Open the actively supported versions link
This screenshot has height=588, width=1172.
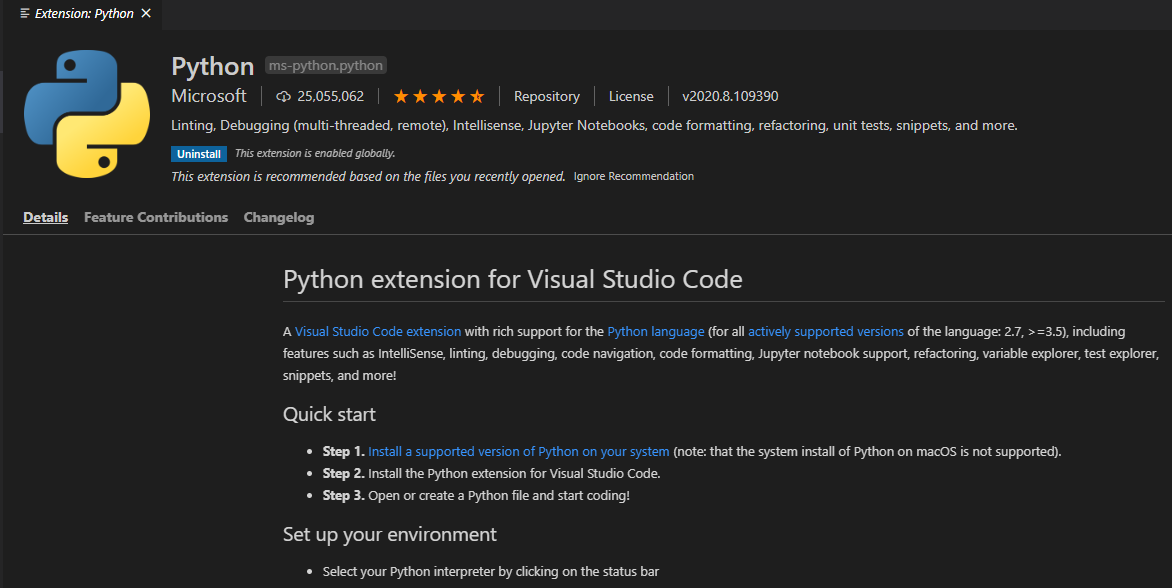825,331
